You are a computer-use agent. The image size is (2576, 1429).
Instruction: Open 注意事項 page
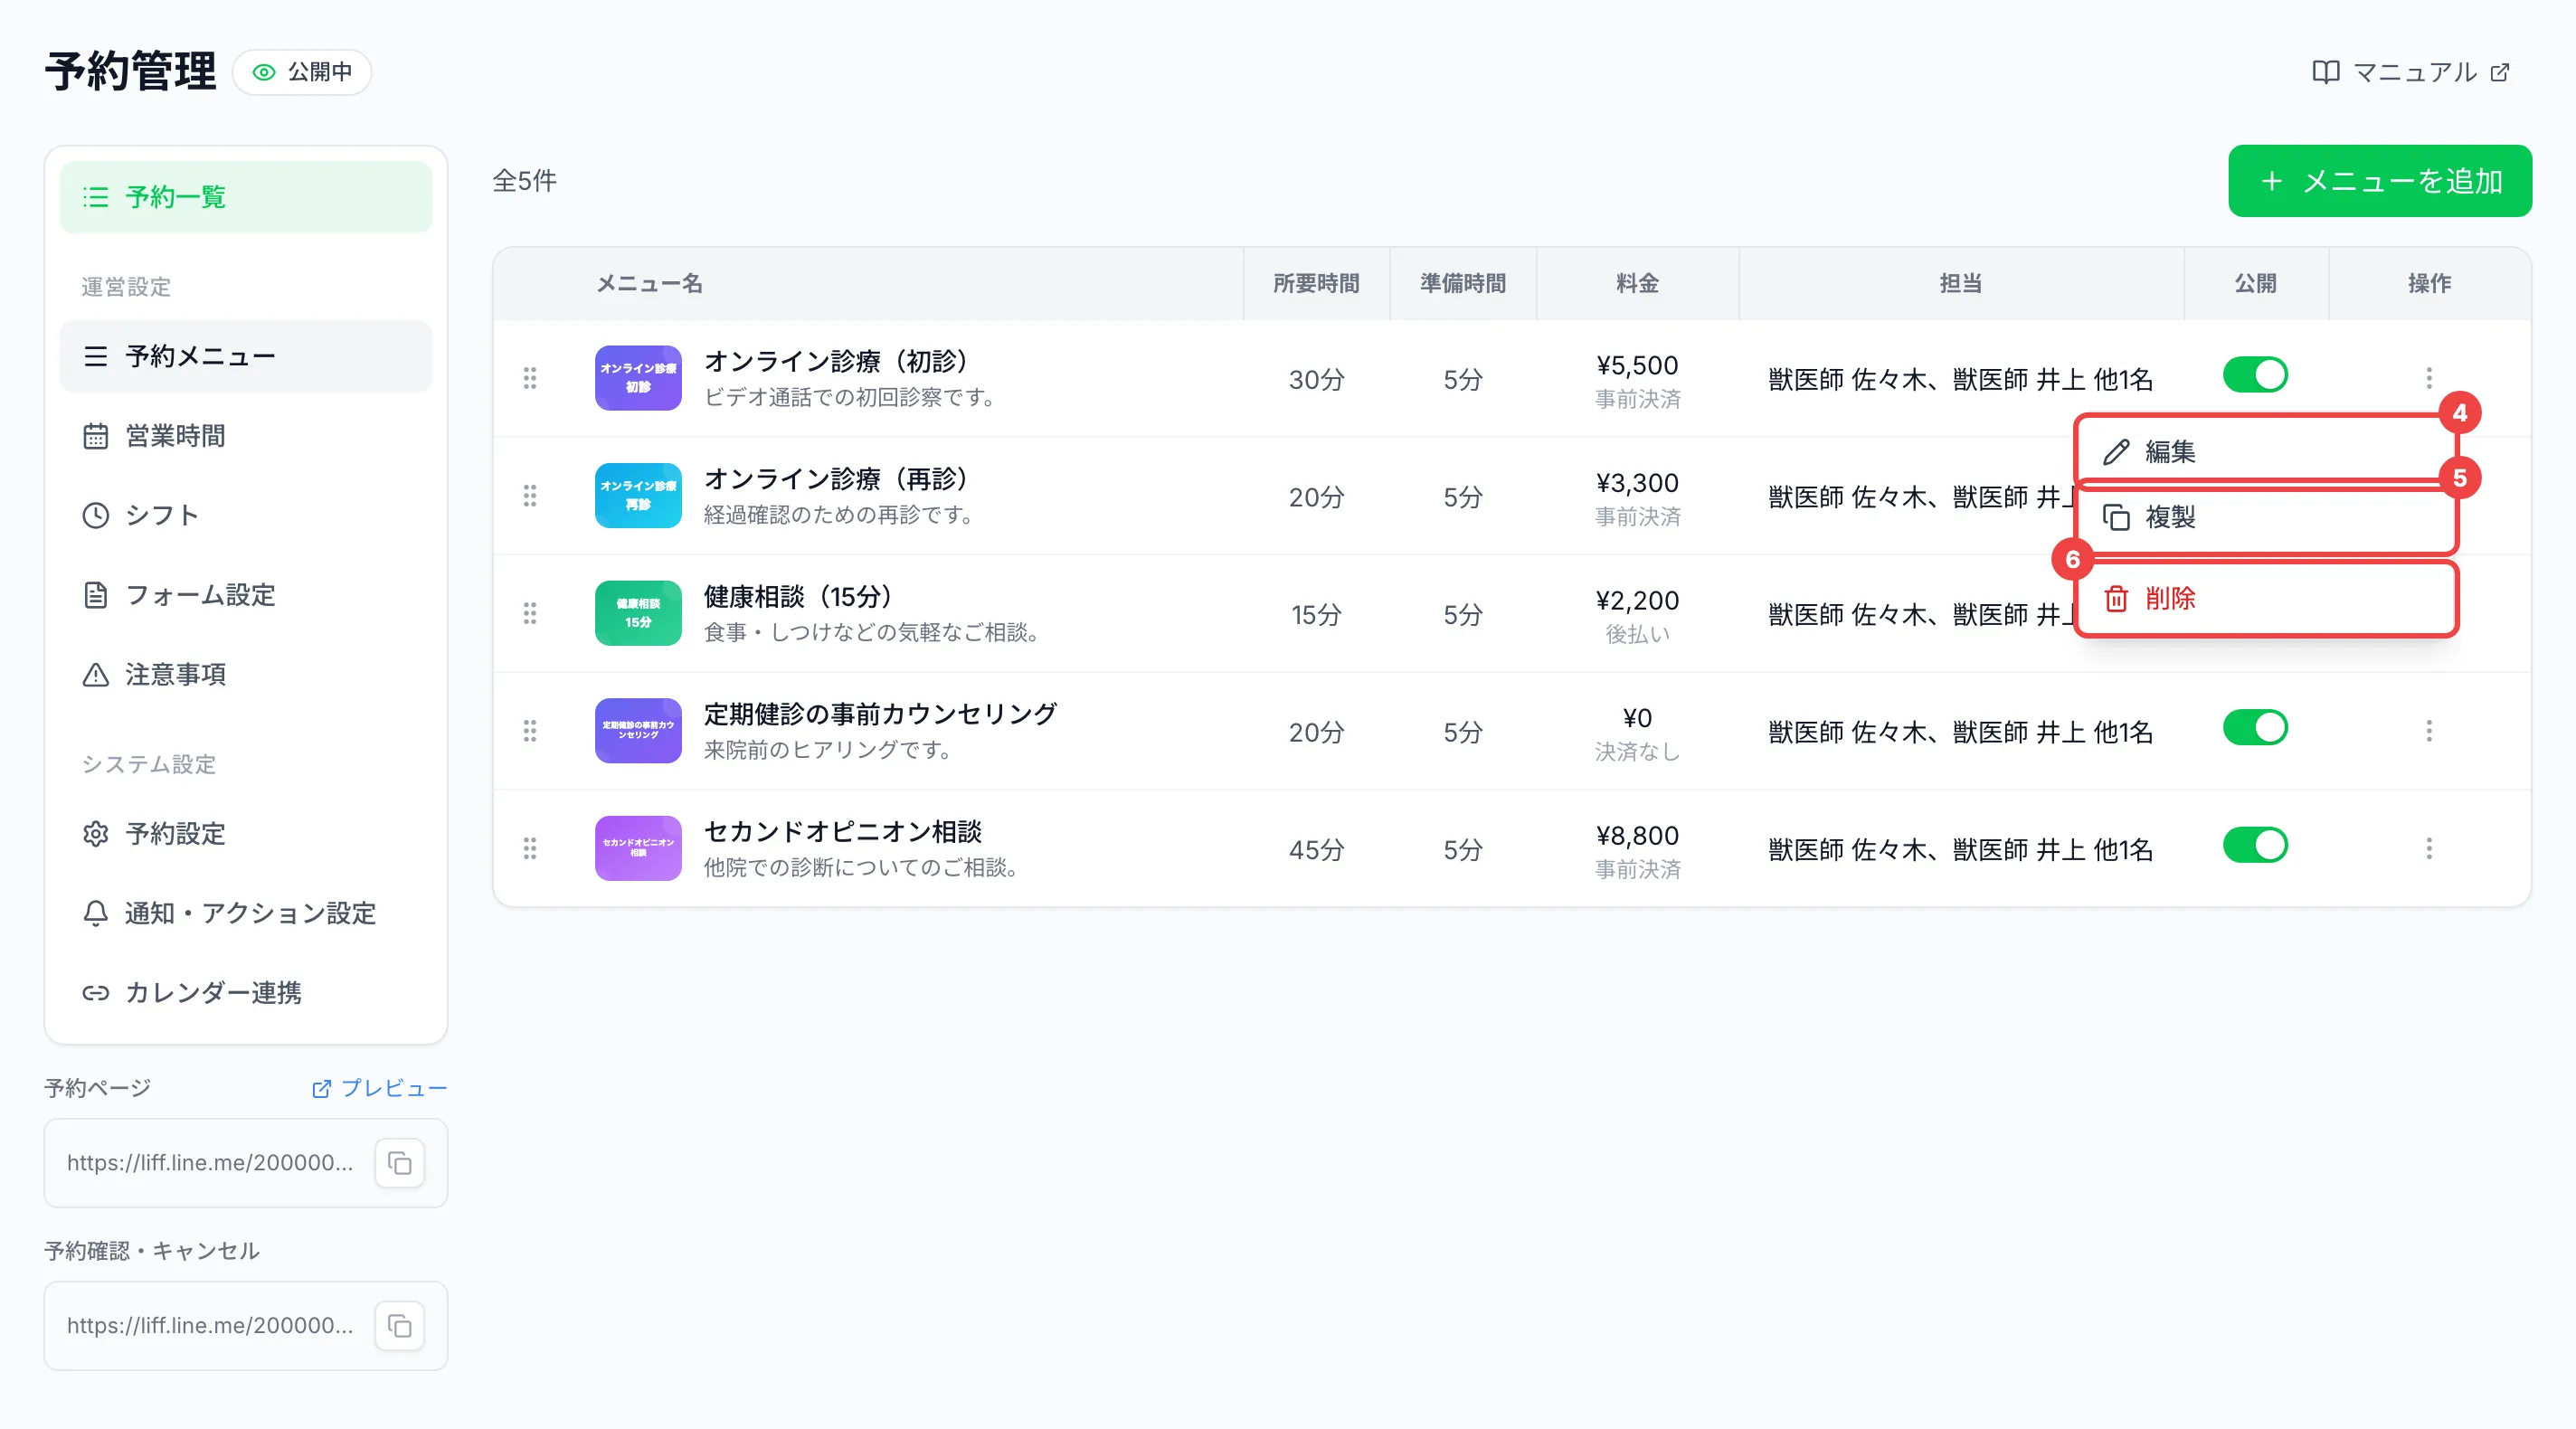245,675
